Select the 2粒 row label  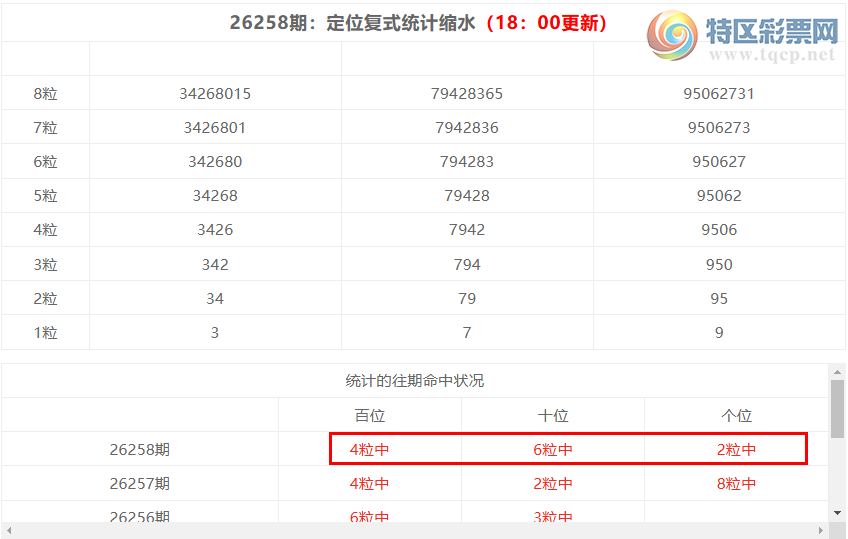click(x=45, y=298)
